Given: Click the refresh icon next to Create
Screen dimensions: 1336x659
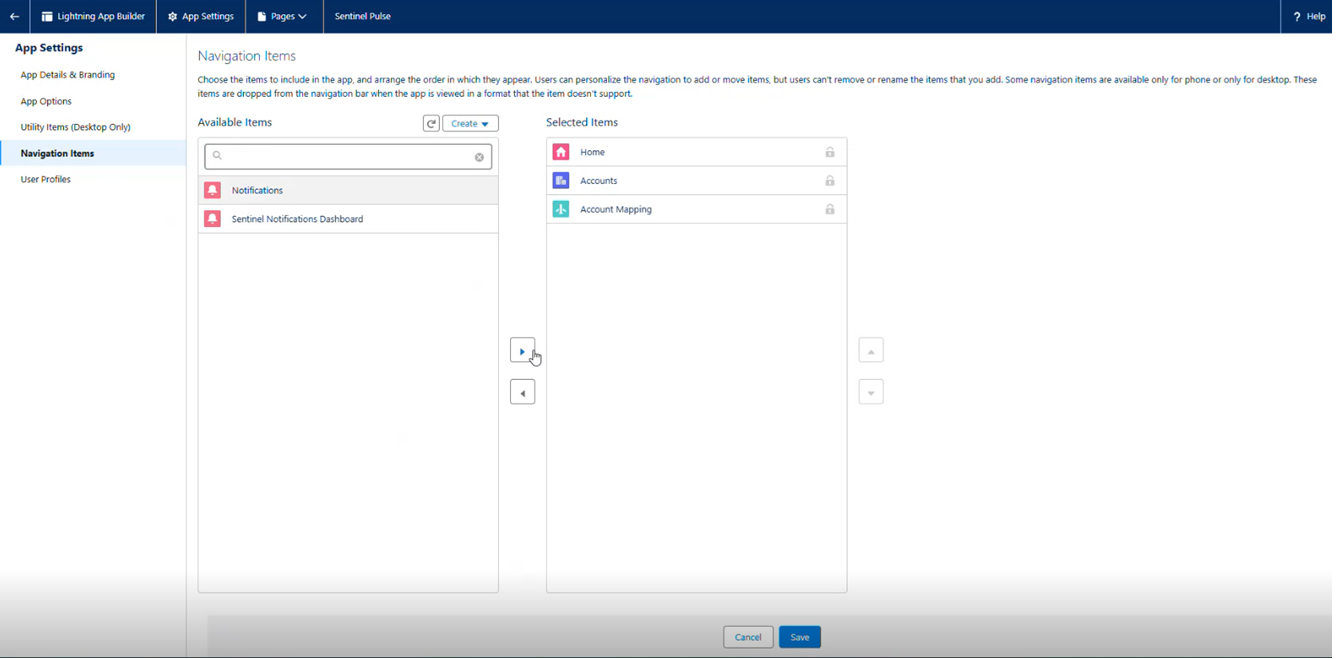Looking at the screenshot, I should point(431,124).
